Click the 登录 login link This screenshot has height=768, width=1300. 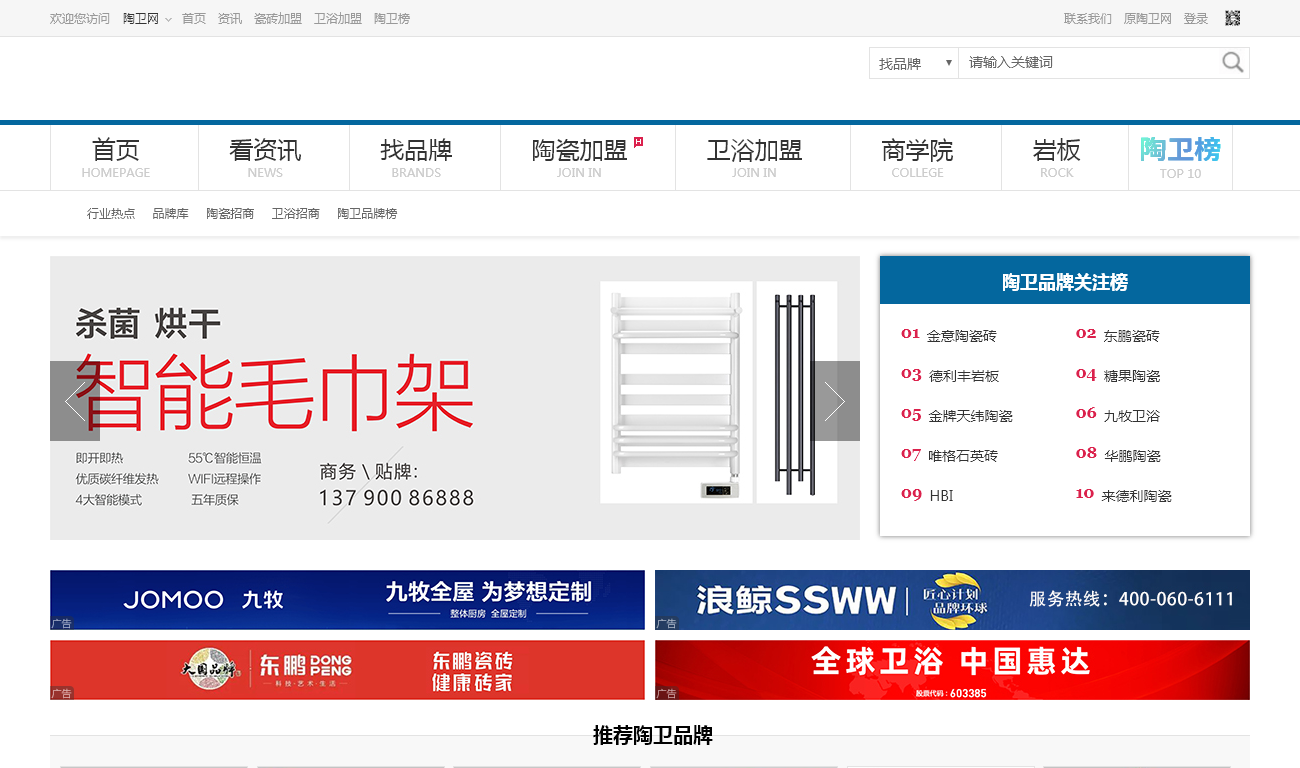click(x=1196, y=19)
